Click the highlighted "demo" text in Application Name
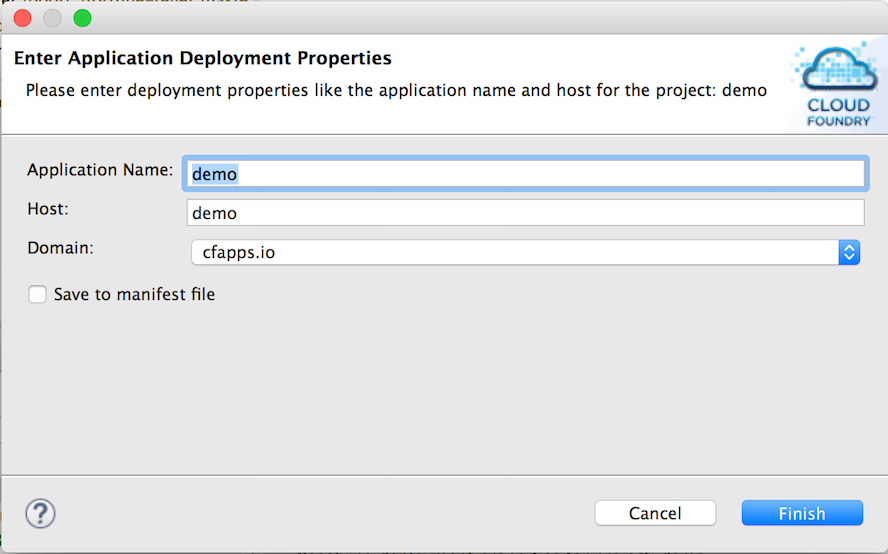 point(215,174)
